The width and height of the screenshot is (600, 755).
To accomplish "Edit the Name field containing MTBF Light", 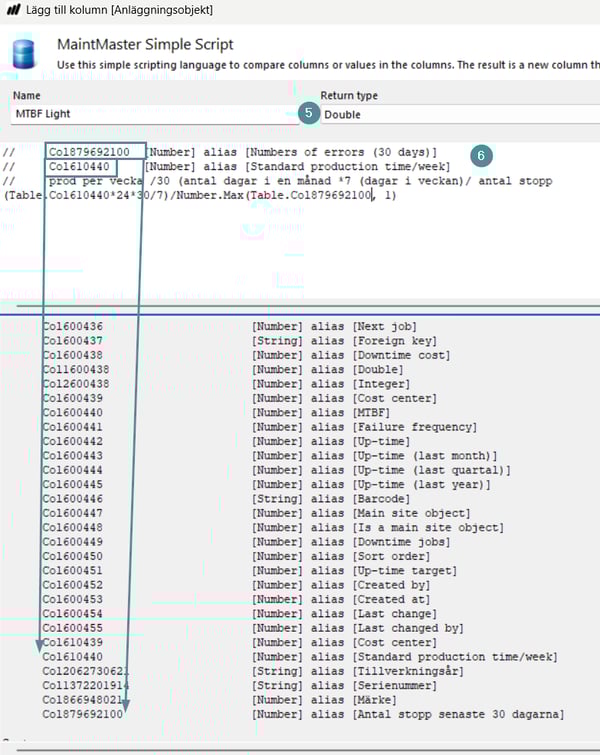I will coord(150,114).
